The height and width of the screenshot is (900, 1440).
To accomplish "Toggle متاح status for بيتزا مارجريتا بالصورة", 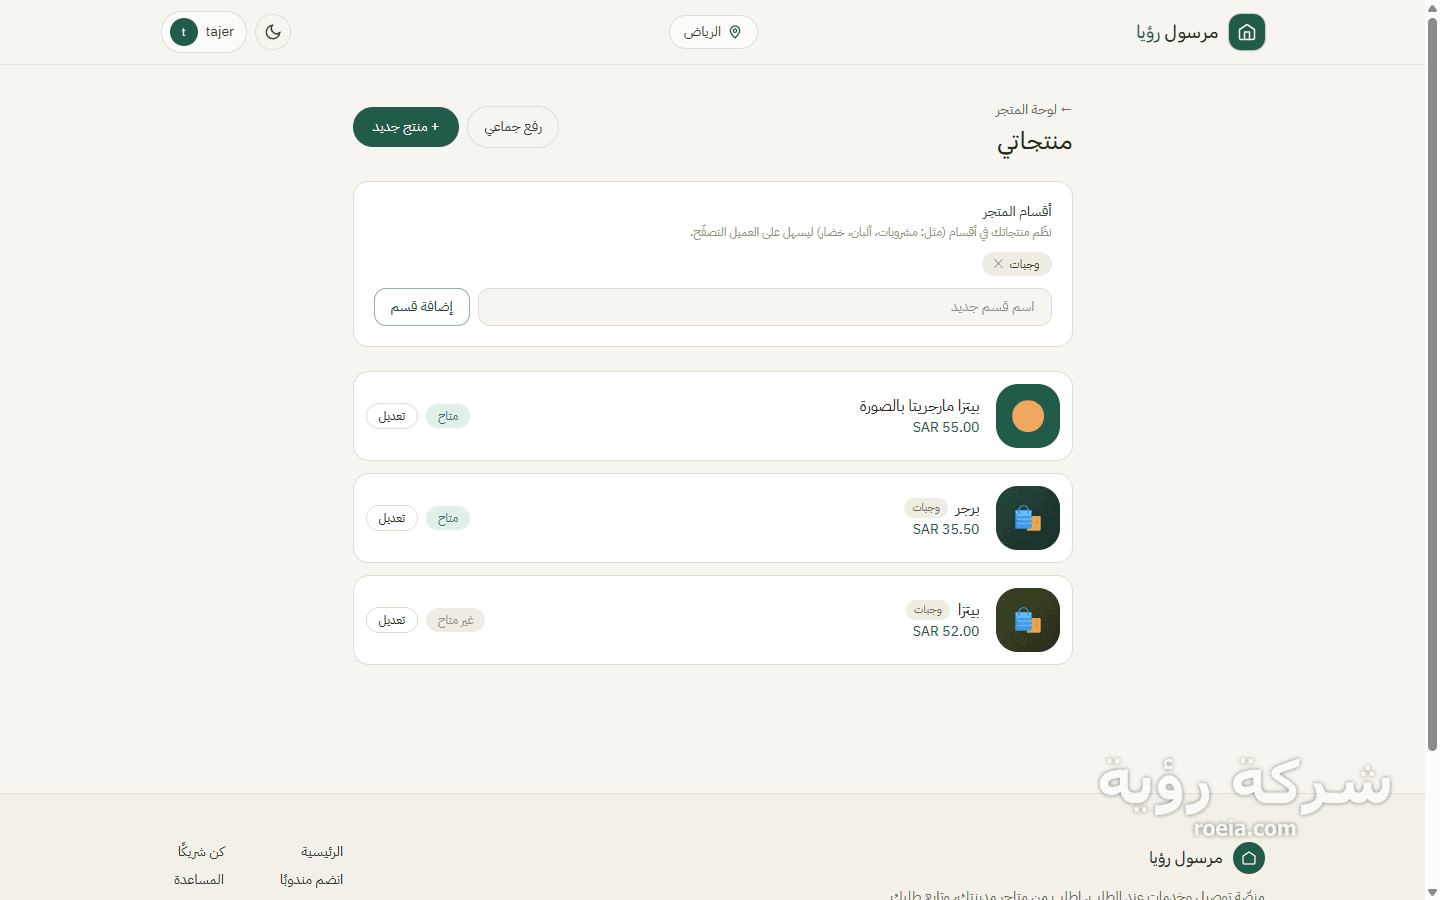I will (448, 416).
